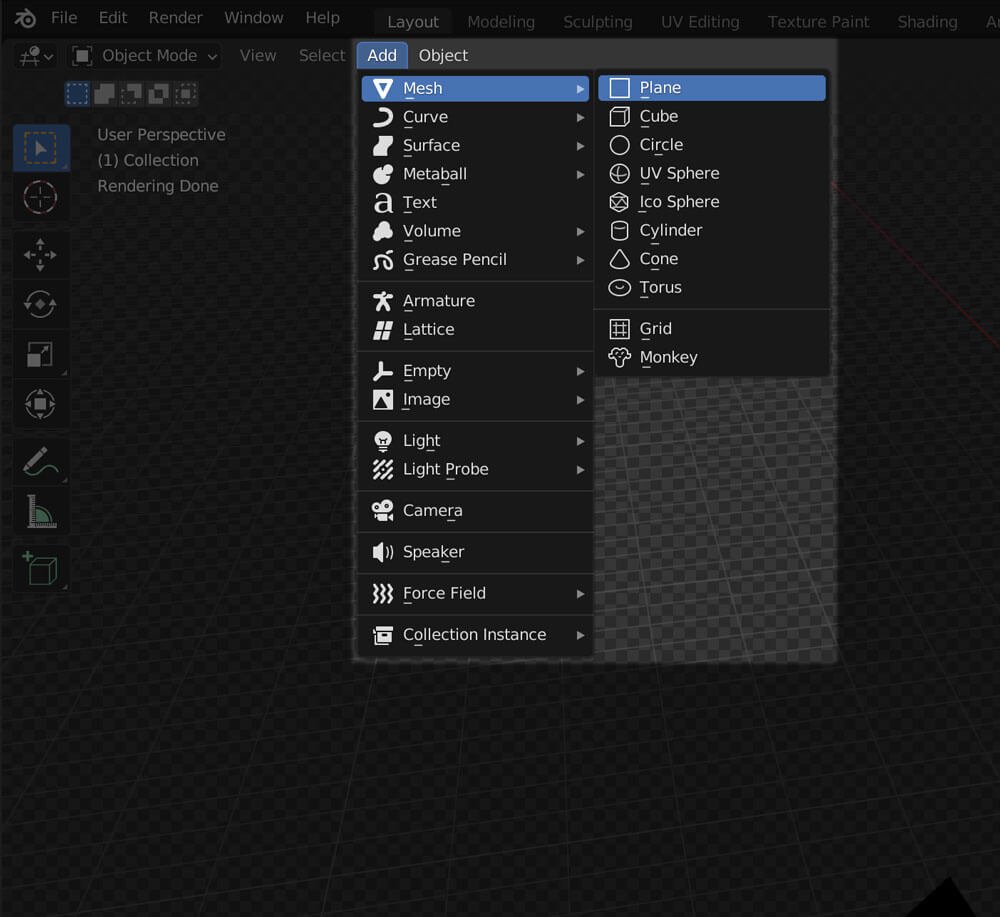Activate the Transform tool icon
The width and height of the screenshot is (1000, 917).
pyautogui.click(x=41, y=404)
